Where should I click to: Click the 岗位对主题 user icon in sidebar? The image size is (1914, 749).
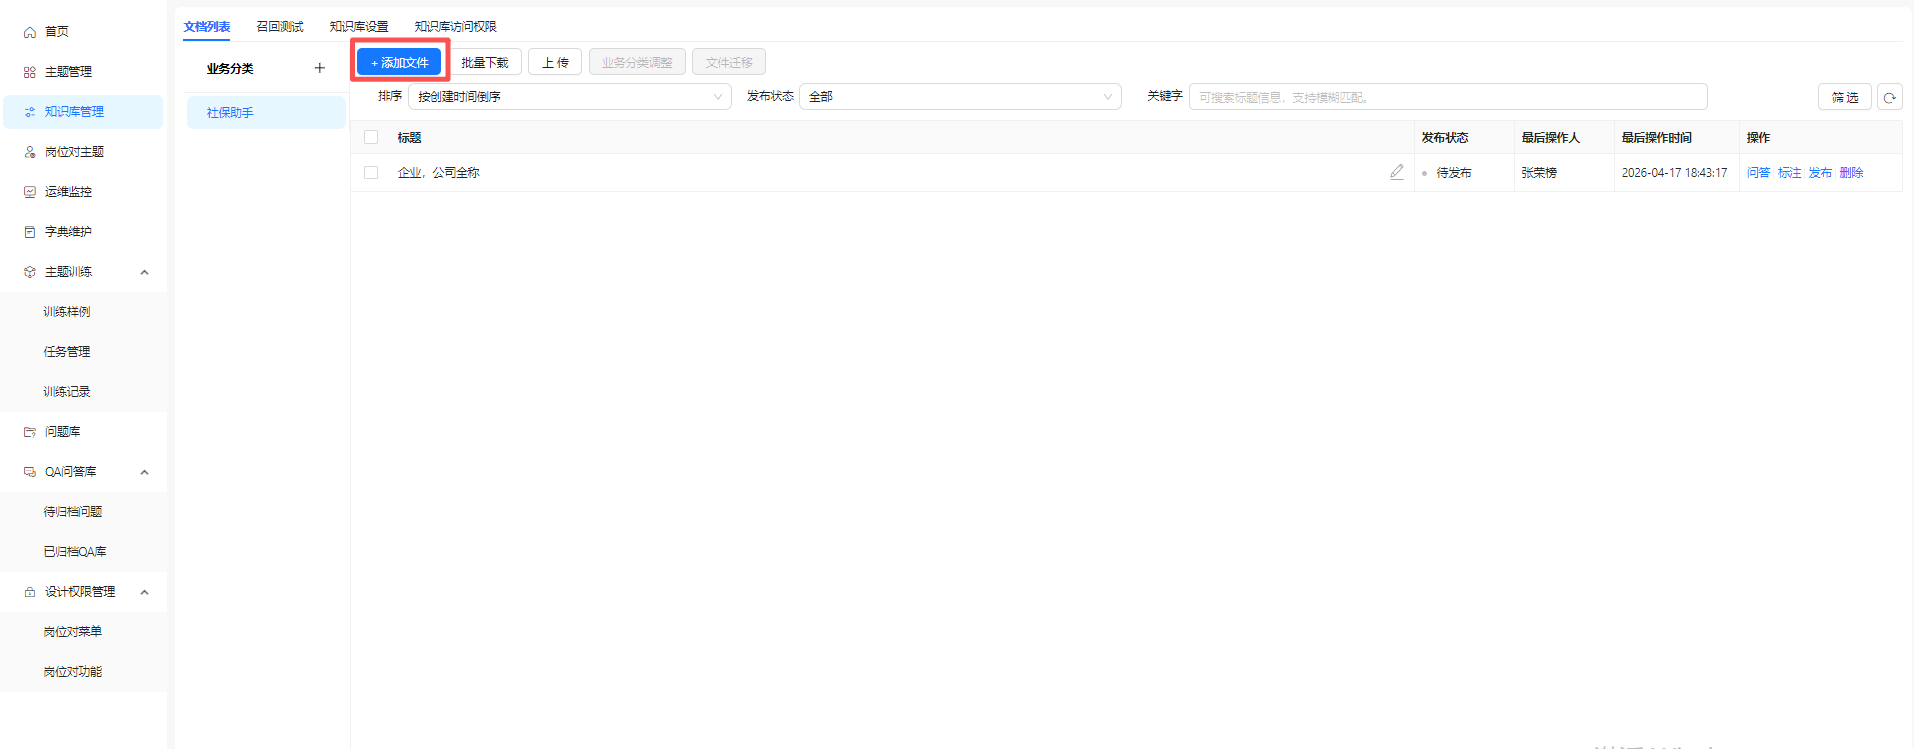[30, 152]
